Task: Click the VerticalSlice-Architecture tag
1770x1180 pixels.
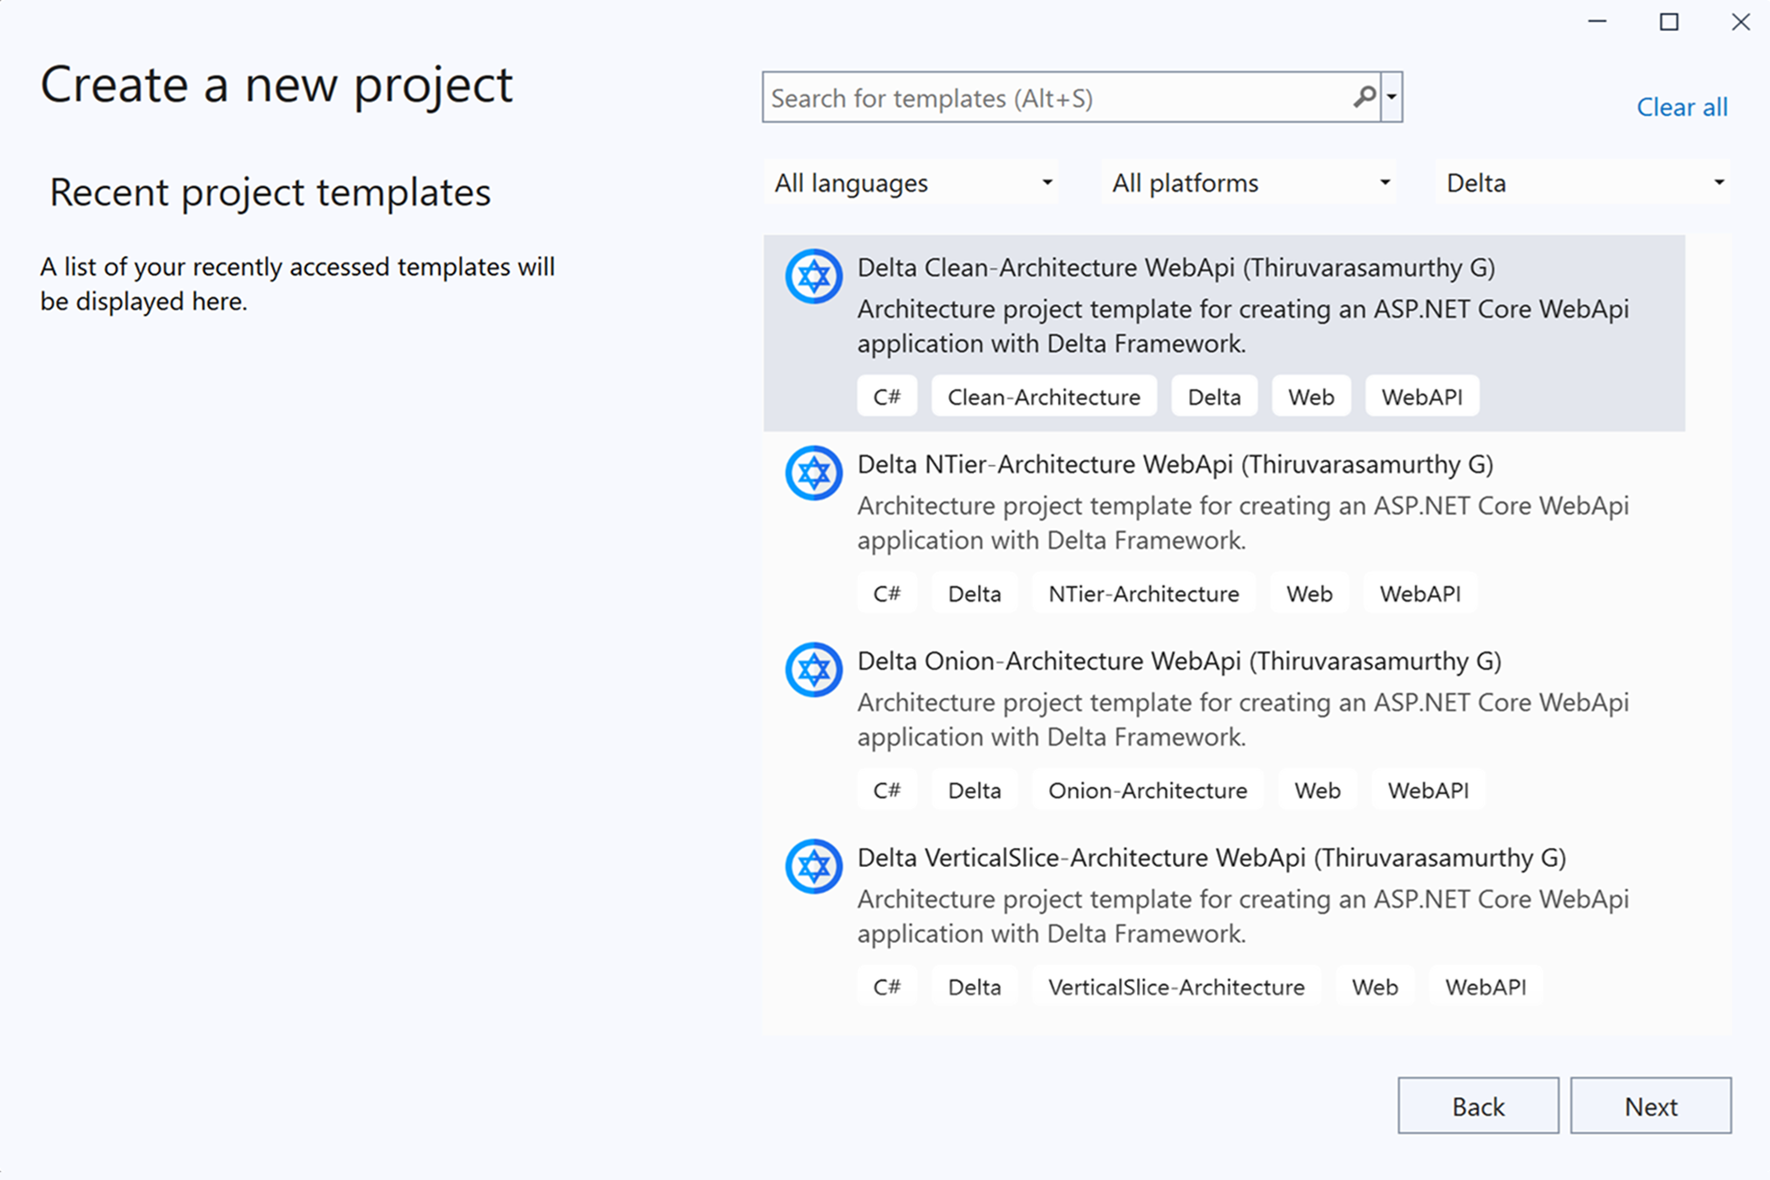Action: pyautogui.click(x=1176, y=987)
